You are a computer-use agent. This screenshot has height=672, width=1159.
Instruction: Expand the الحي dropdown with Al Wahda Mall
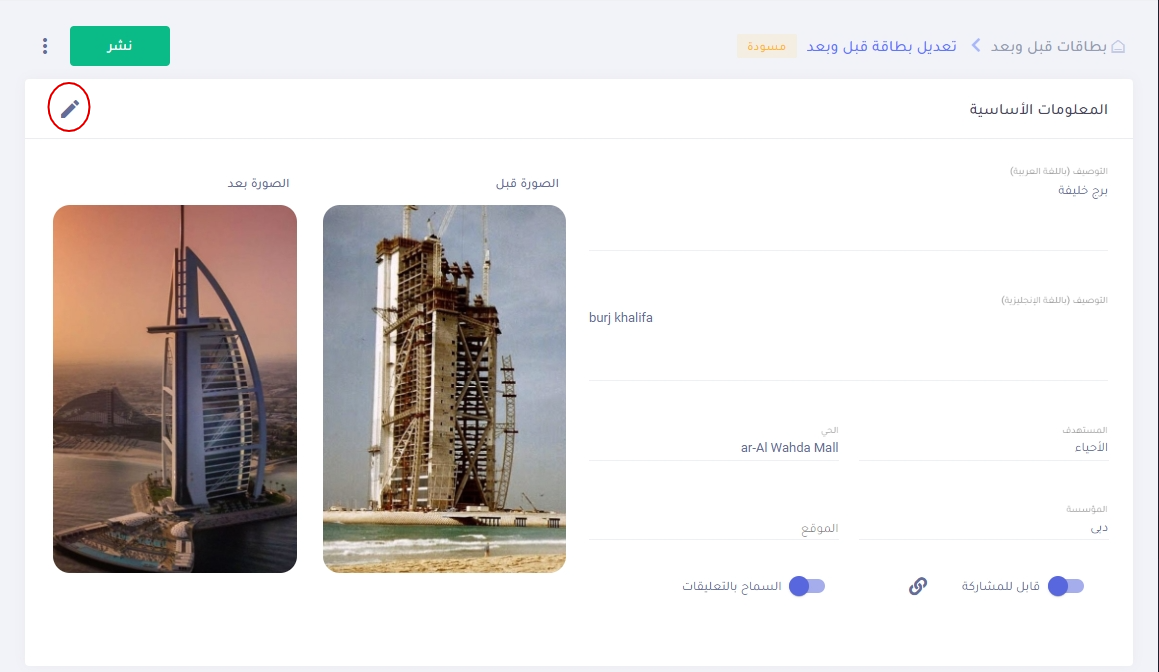click(x=713, y=447)
